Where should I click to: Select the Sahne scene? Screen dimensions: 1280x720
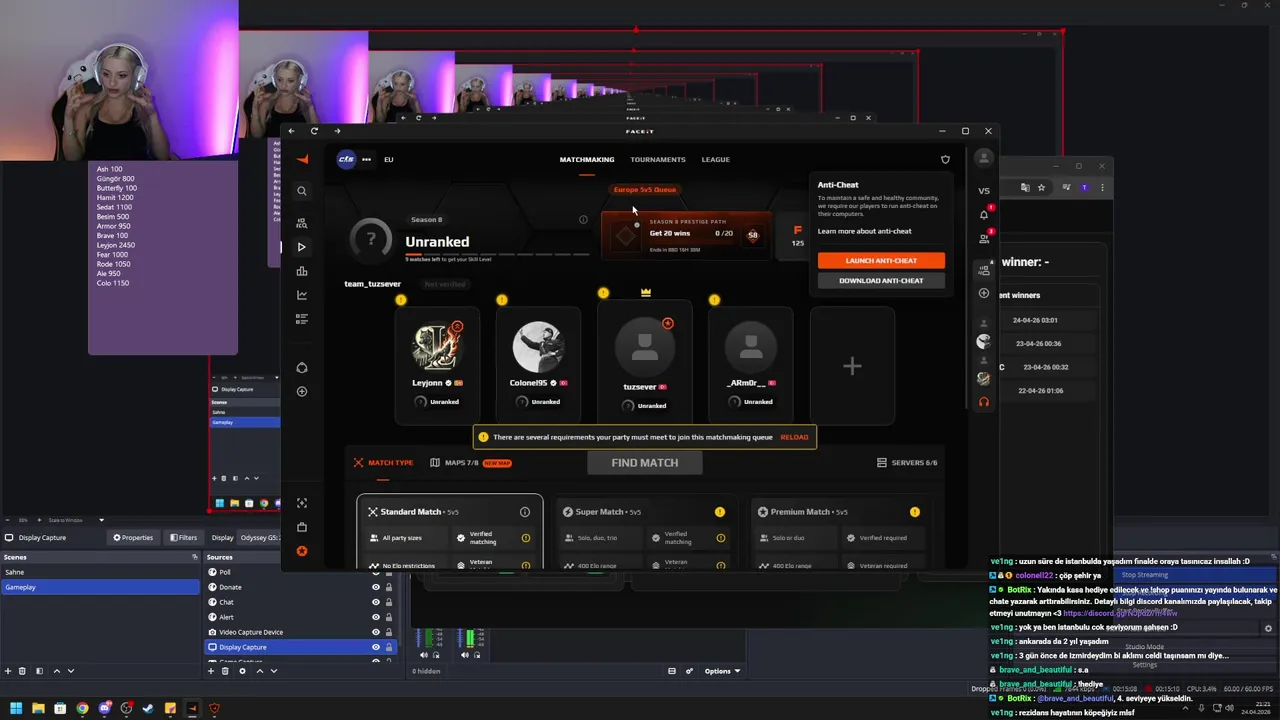pos(100,572)
